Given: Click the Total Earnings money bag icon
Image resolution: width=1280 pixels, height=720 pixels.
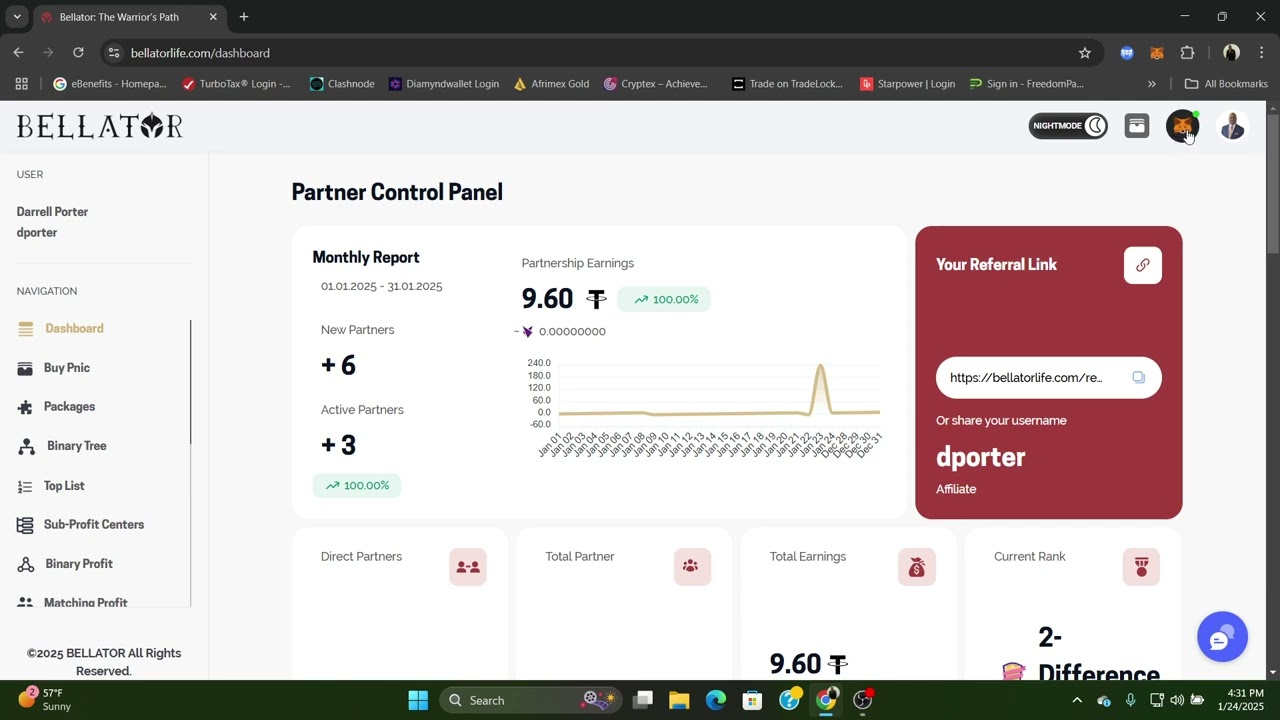Looking at the screenshot, I should point(917,567).
